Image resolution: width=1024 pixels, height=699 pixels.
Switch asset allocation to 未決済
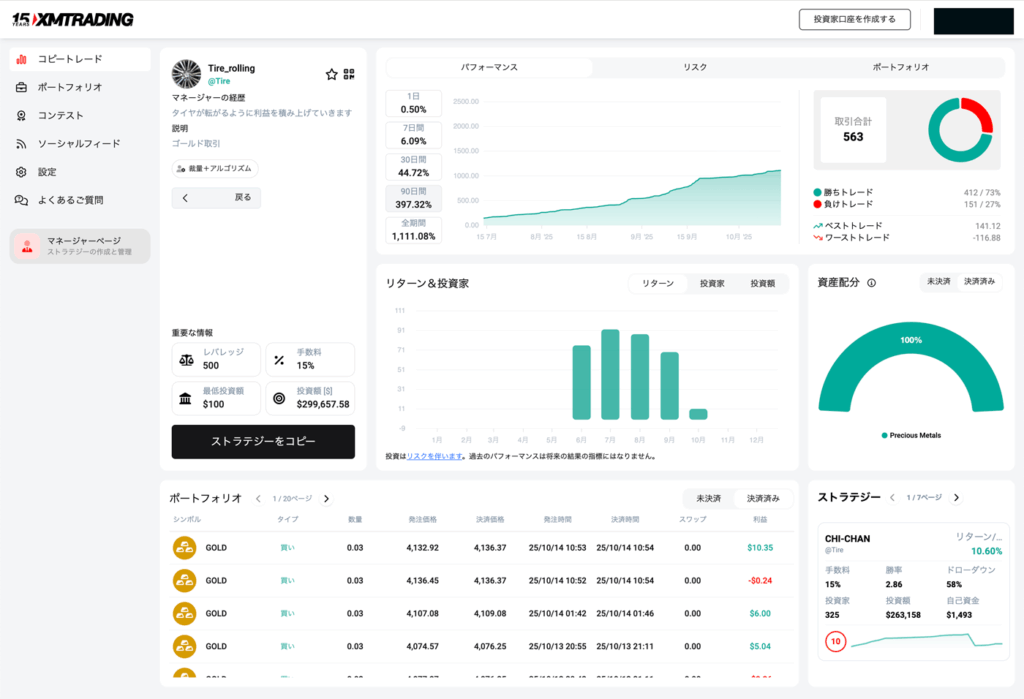[x=938, y=282]
